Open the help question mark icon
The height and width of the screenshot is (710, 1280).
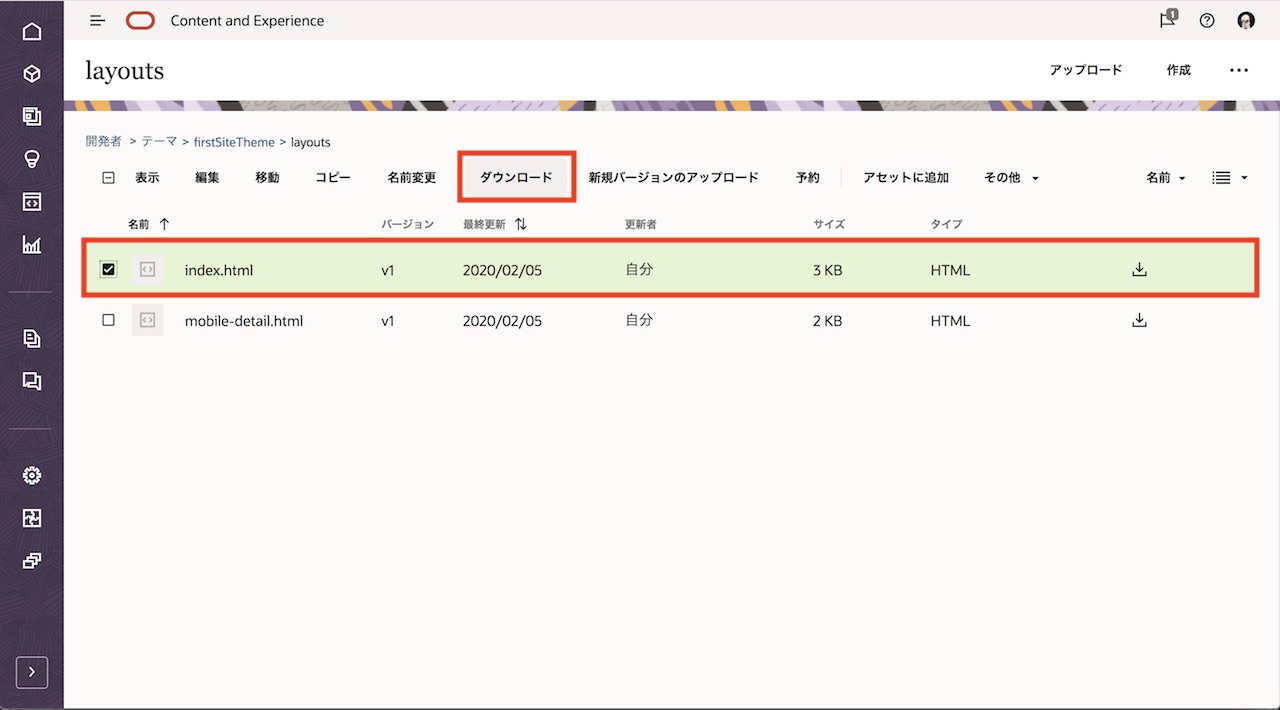coord(1207,21)
